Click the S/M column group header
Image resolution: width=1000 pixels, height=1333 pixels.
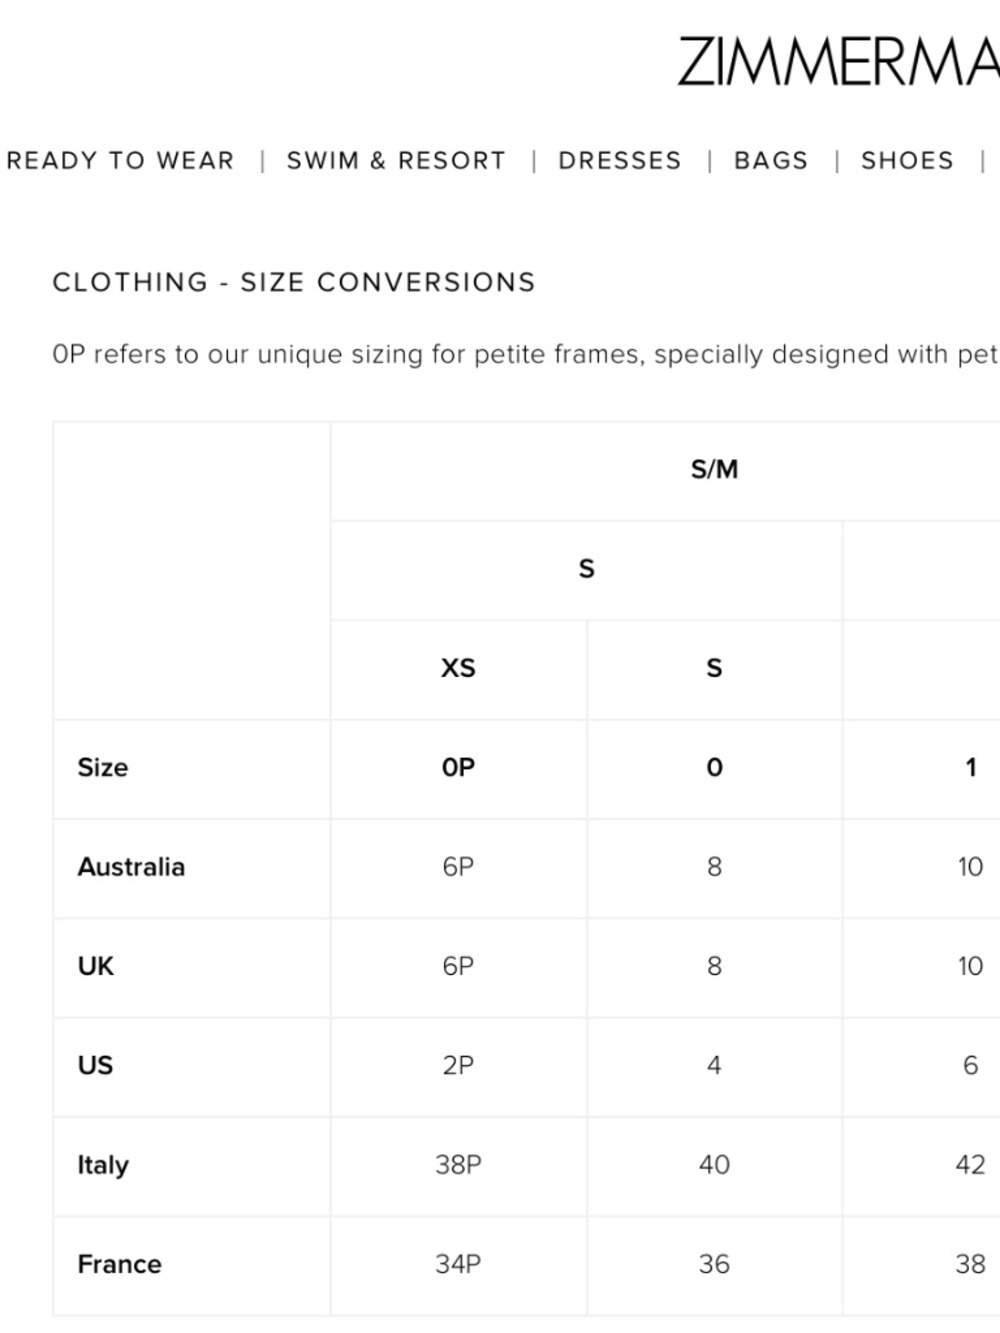(714, 470)
